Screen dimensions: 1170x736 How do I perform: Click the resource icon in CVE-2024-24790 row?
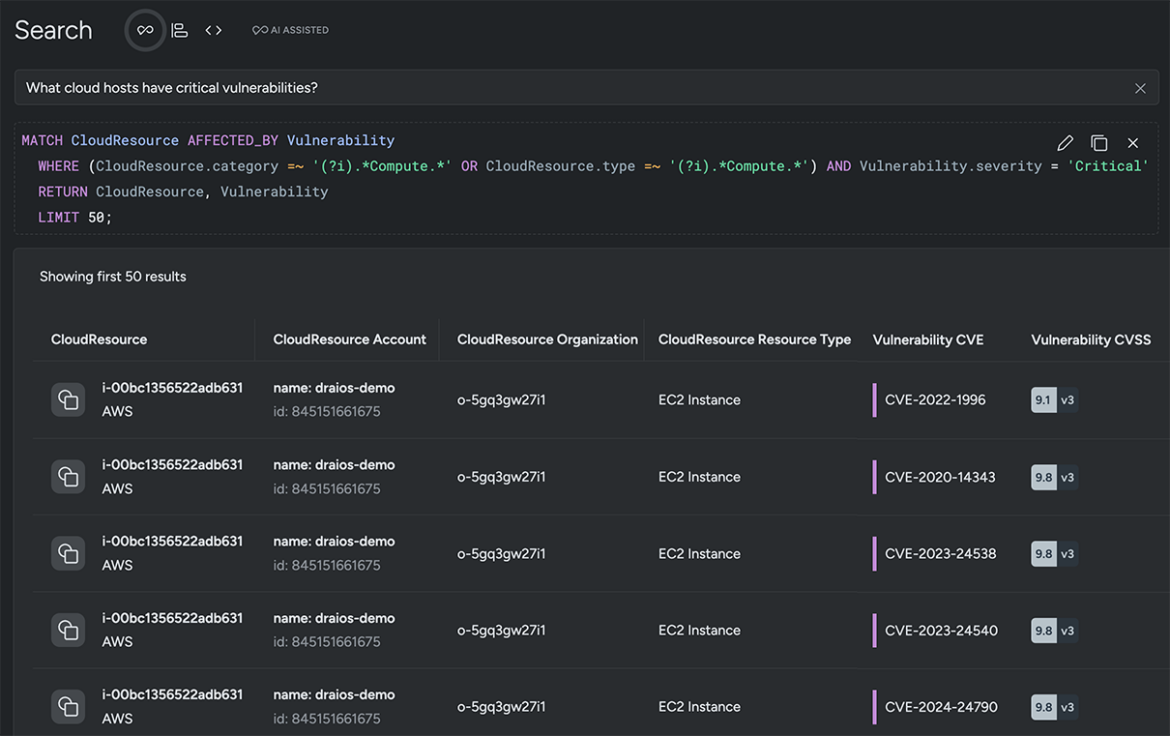click(x=68, y=706)
